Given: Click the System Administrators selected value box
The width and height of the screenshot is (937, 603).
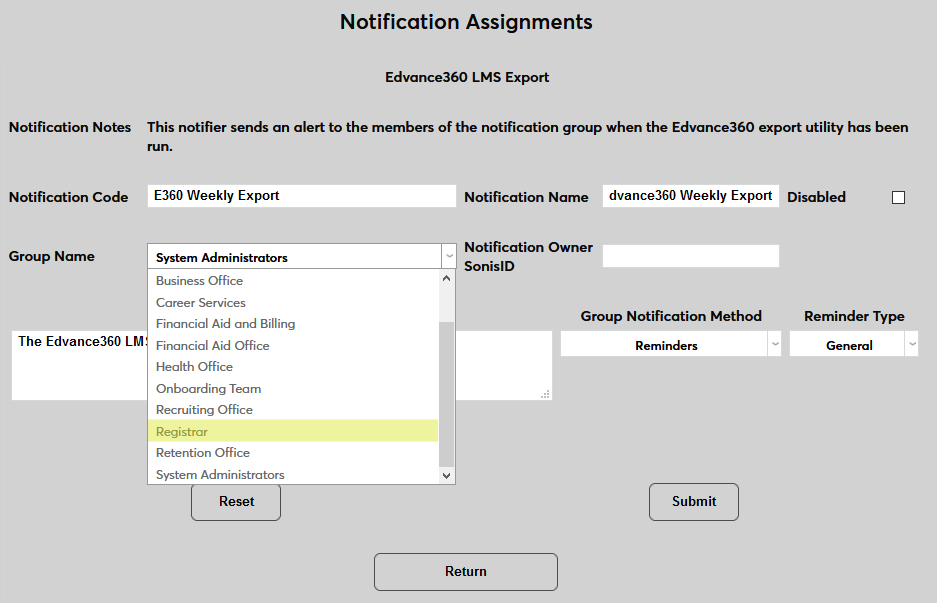Looking at the screenshot, I should click(x=295, y=256).
